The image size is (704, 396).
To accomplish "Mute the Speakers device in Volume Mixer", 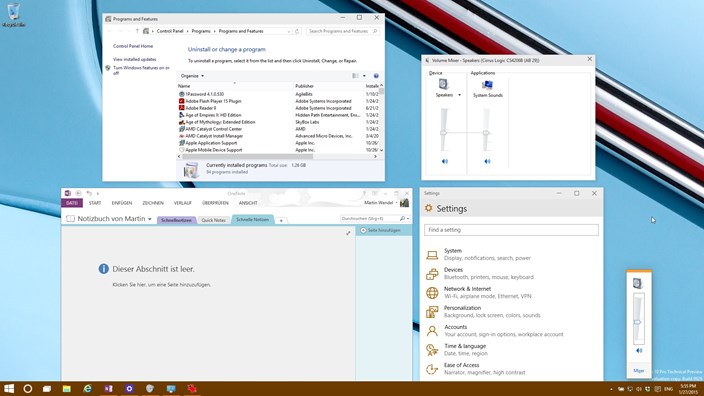I will coord(444,161).
